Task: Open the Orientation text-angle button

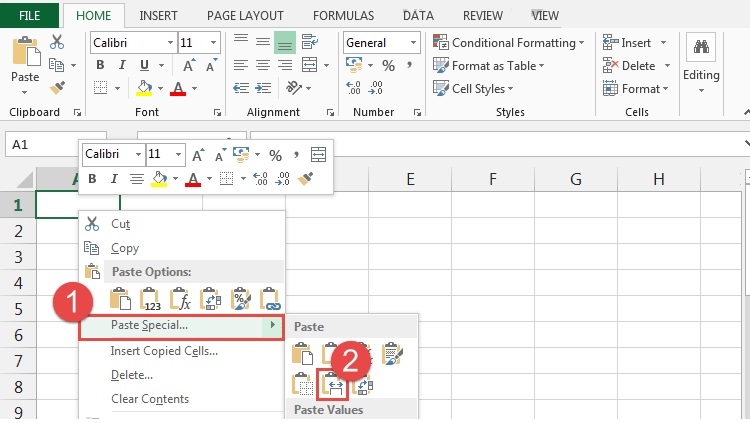Action: point(294,88)
